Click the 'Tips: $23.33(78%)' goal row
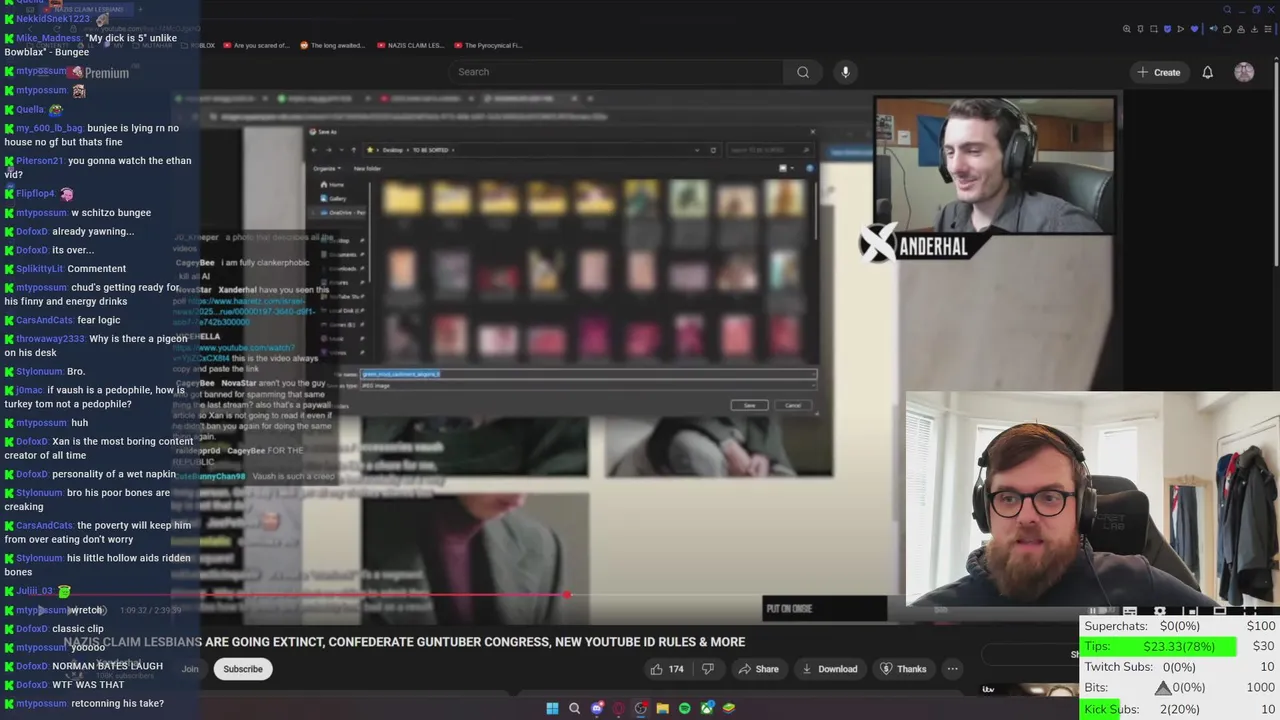1280x720 pixels. point(1180,647)
